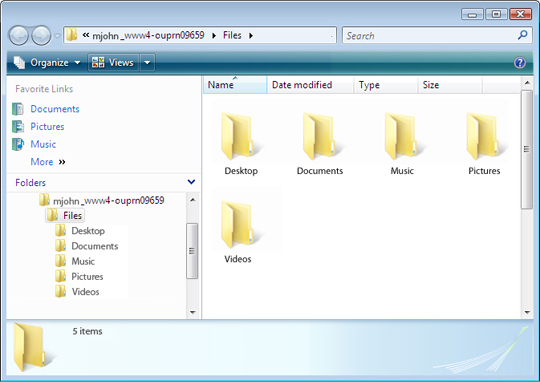This screenshot has height=382, width=540.
Task: Click the Pictures favorite link icon
Action: coord(18,126)
